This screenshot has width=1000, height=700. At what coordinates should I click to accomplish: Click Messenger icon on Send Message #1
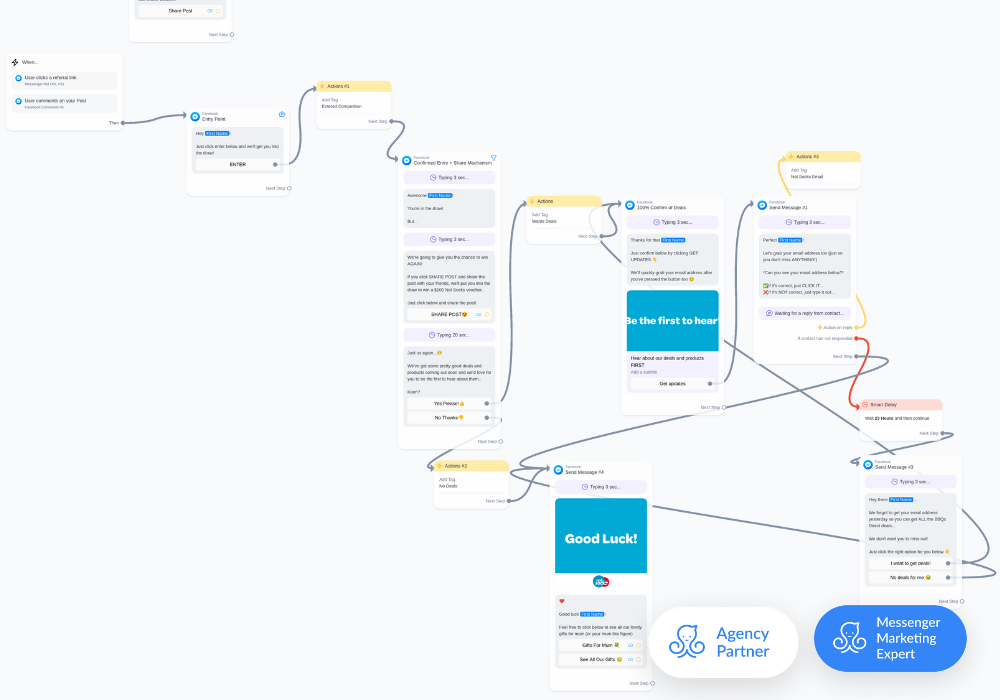[x=762, y=205]
